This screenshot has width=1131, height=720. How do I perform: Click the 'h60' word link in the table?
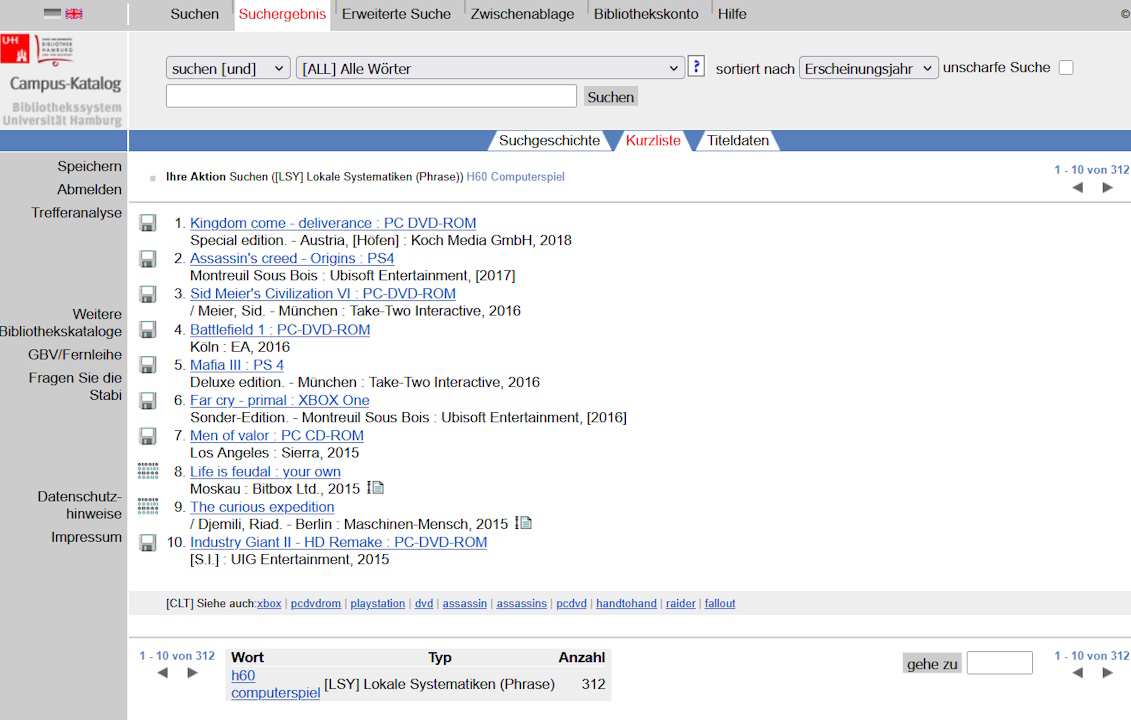click(x=243, y=676)
